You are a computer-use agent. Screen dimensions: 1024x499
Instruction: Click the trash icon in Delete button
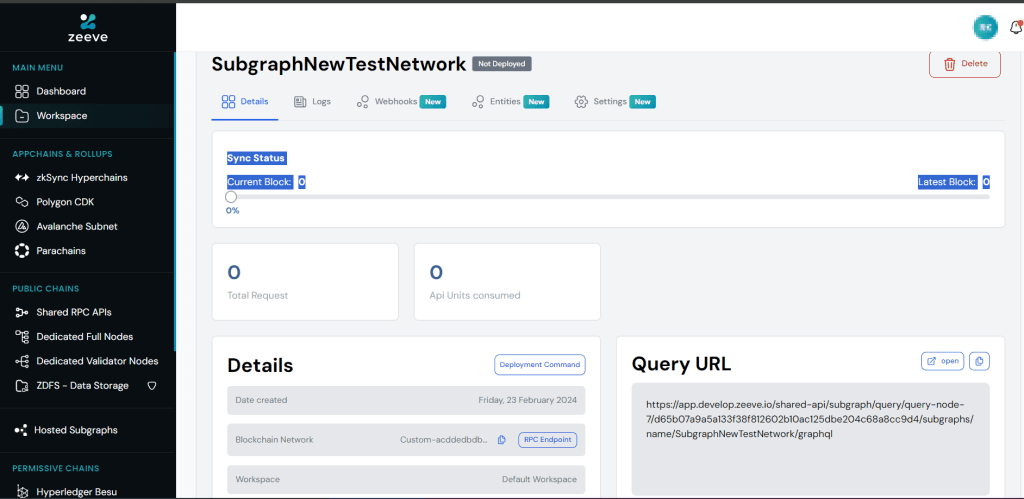(x=950, y=64)
